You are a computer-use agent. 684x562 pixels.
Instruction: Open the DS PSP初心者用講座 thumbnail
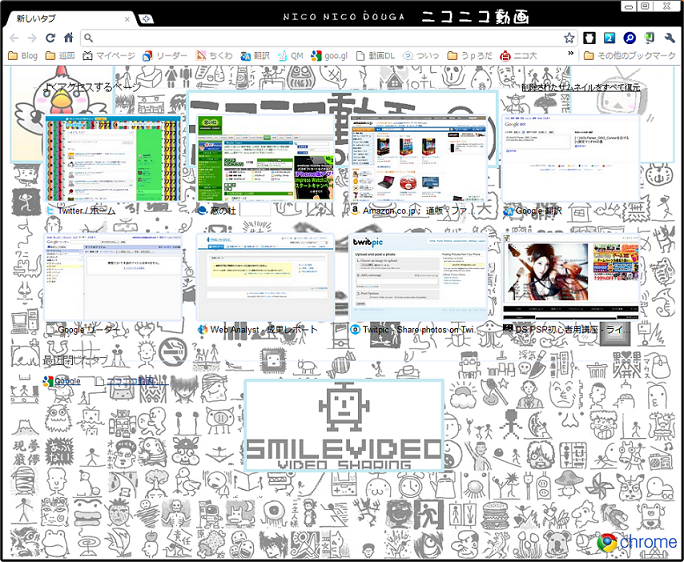(571, 277)
